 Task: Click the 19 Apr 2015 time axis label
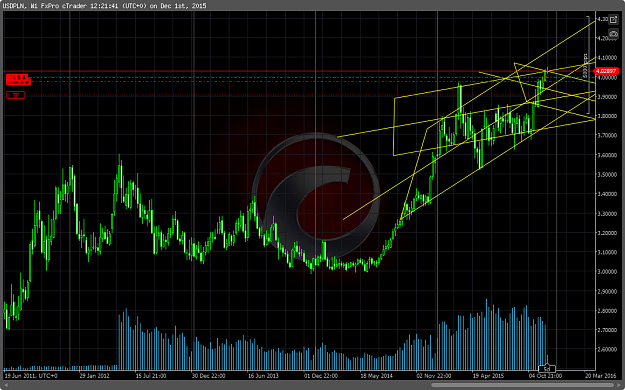(488, 376)
